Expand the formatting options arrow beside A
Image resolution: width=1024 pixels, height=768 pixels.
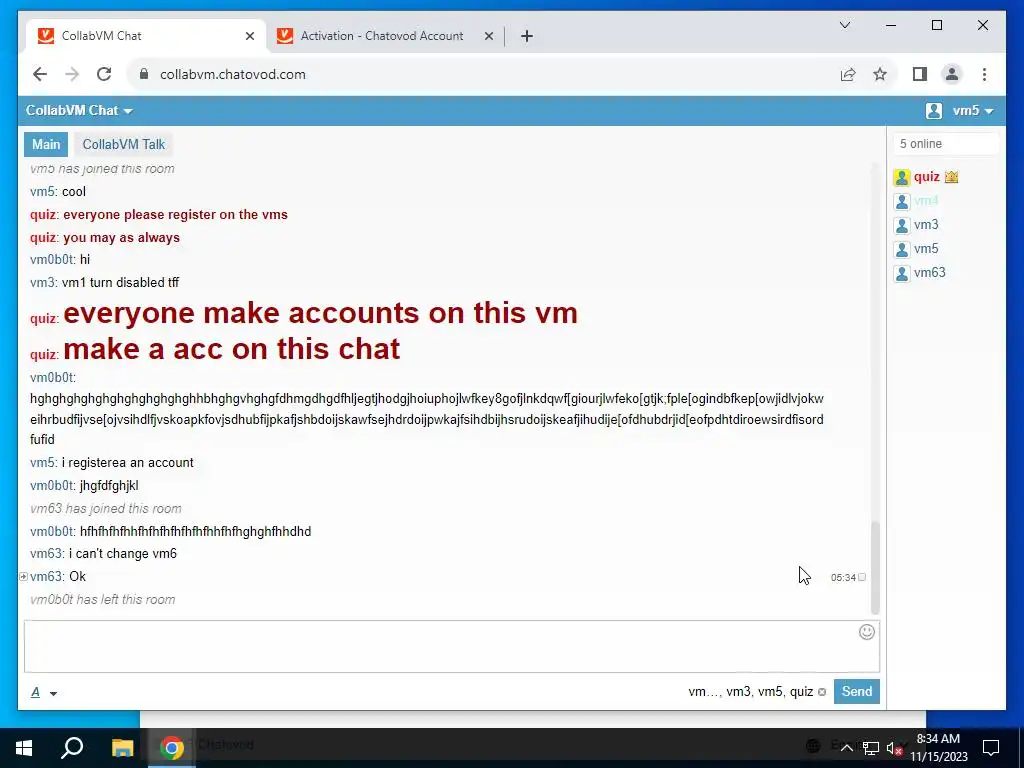coord(54,694)
